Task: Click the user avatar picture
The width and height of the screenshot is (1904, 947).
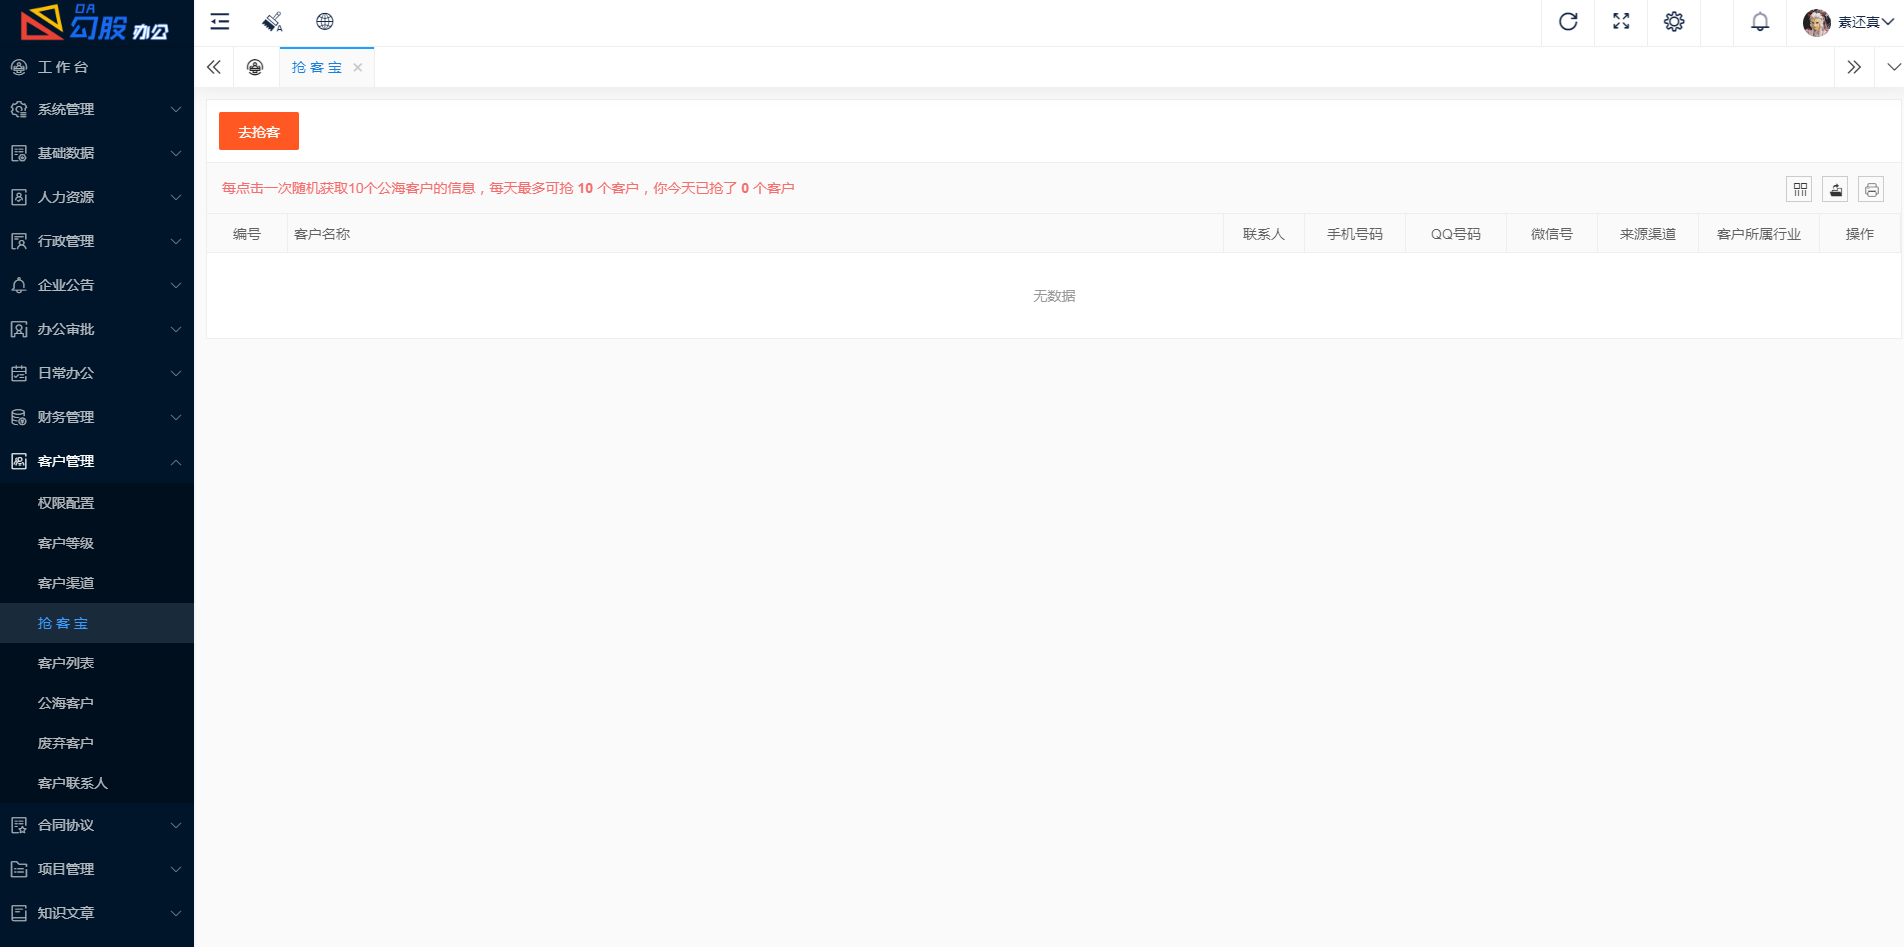Action: [1817, 22]
